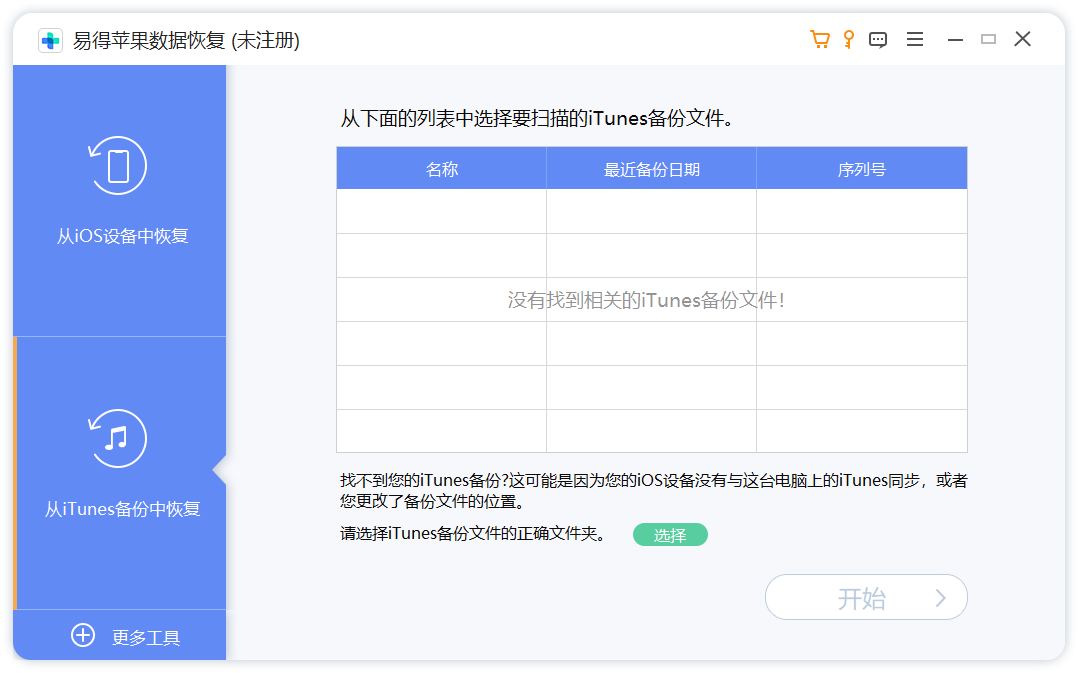This screenshot has height=673, width=1078.
Task: Open feedback with the chat bubble icon
Action: (878, 38)
